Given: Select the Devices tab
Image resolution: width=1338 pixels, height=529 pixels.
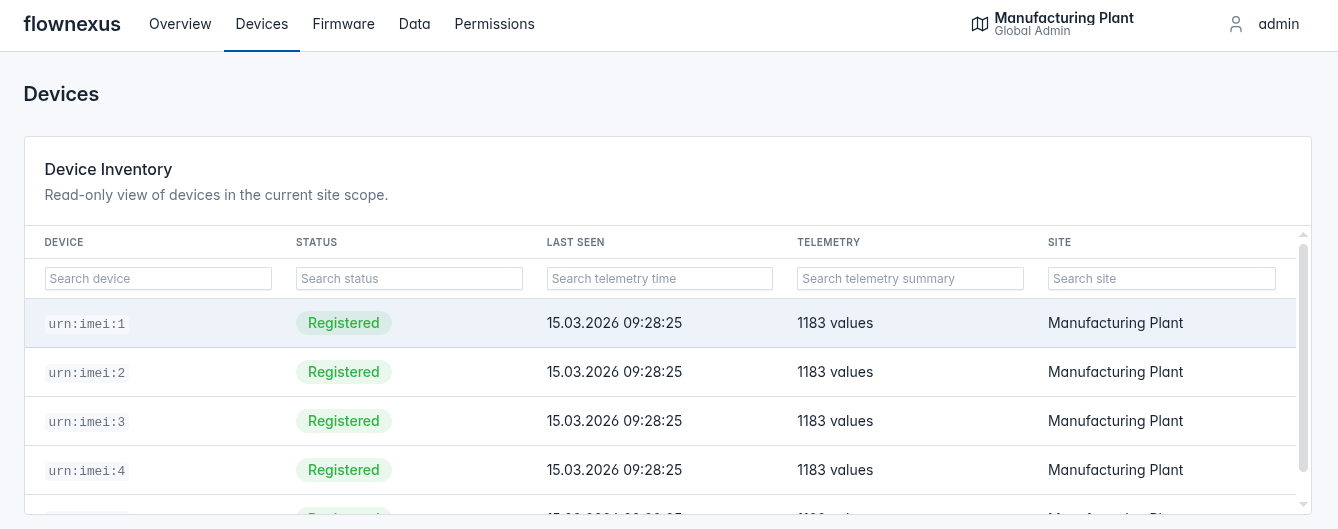Looking at the screenshot, I should [x=262, y=24].
